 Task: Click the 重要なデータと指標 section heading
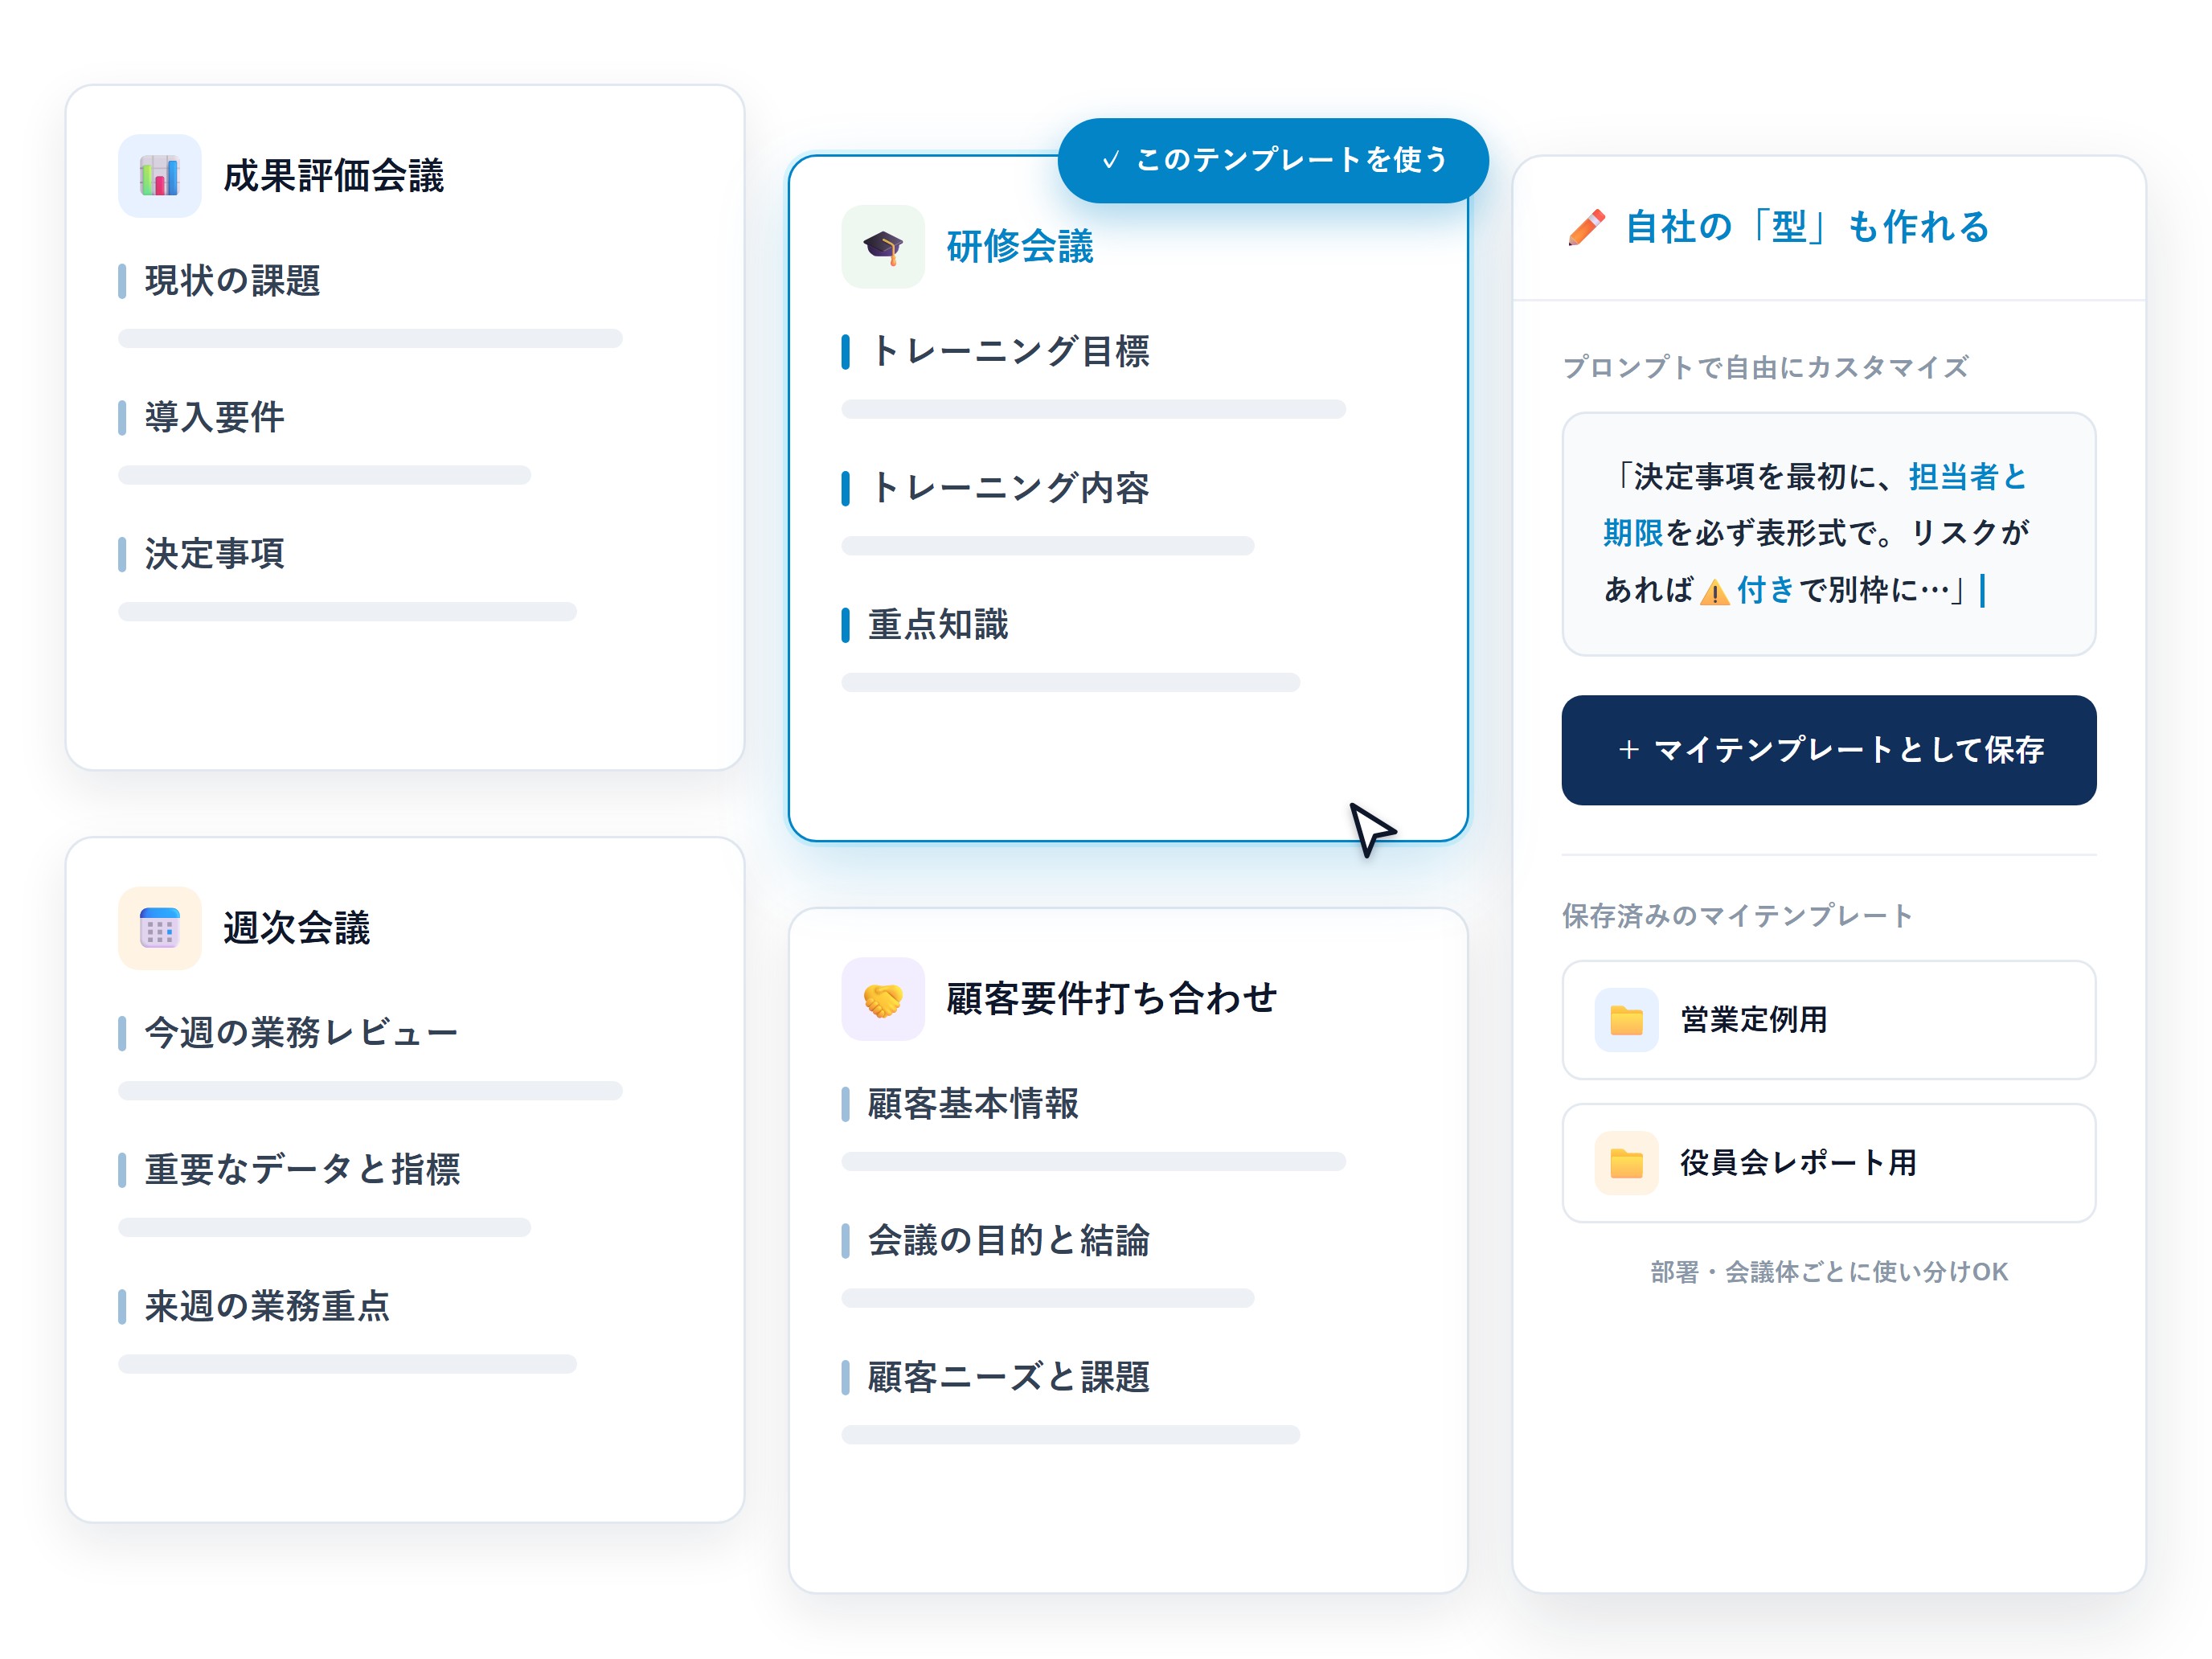click(x=302, y=1170)
